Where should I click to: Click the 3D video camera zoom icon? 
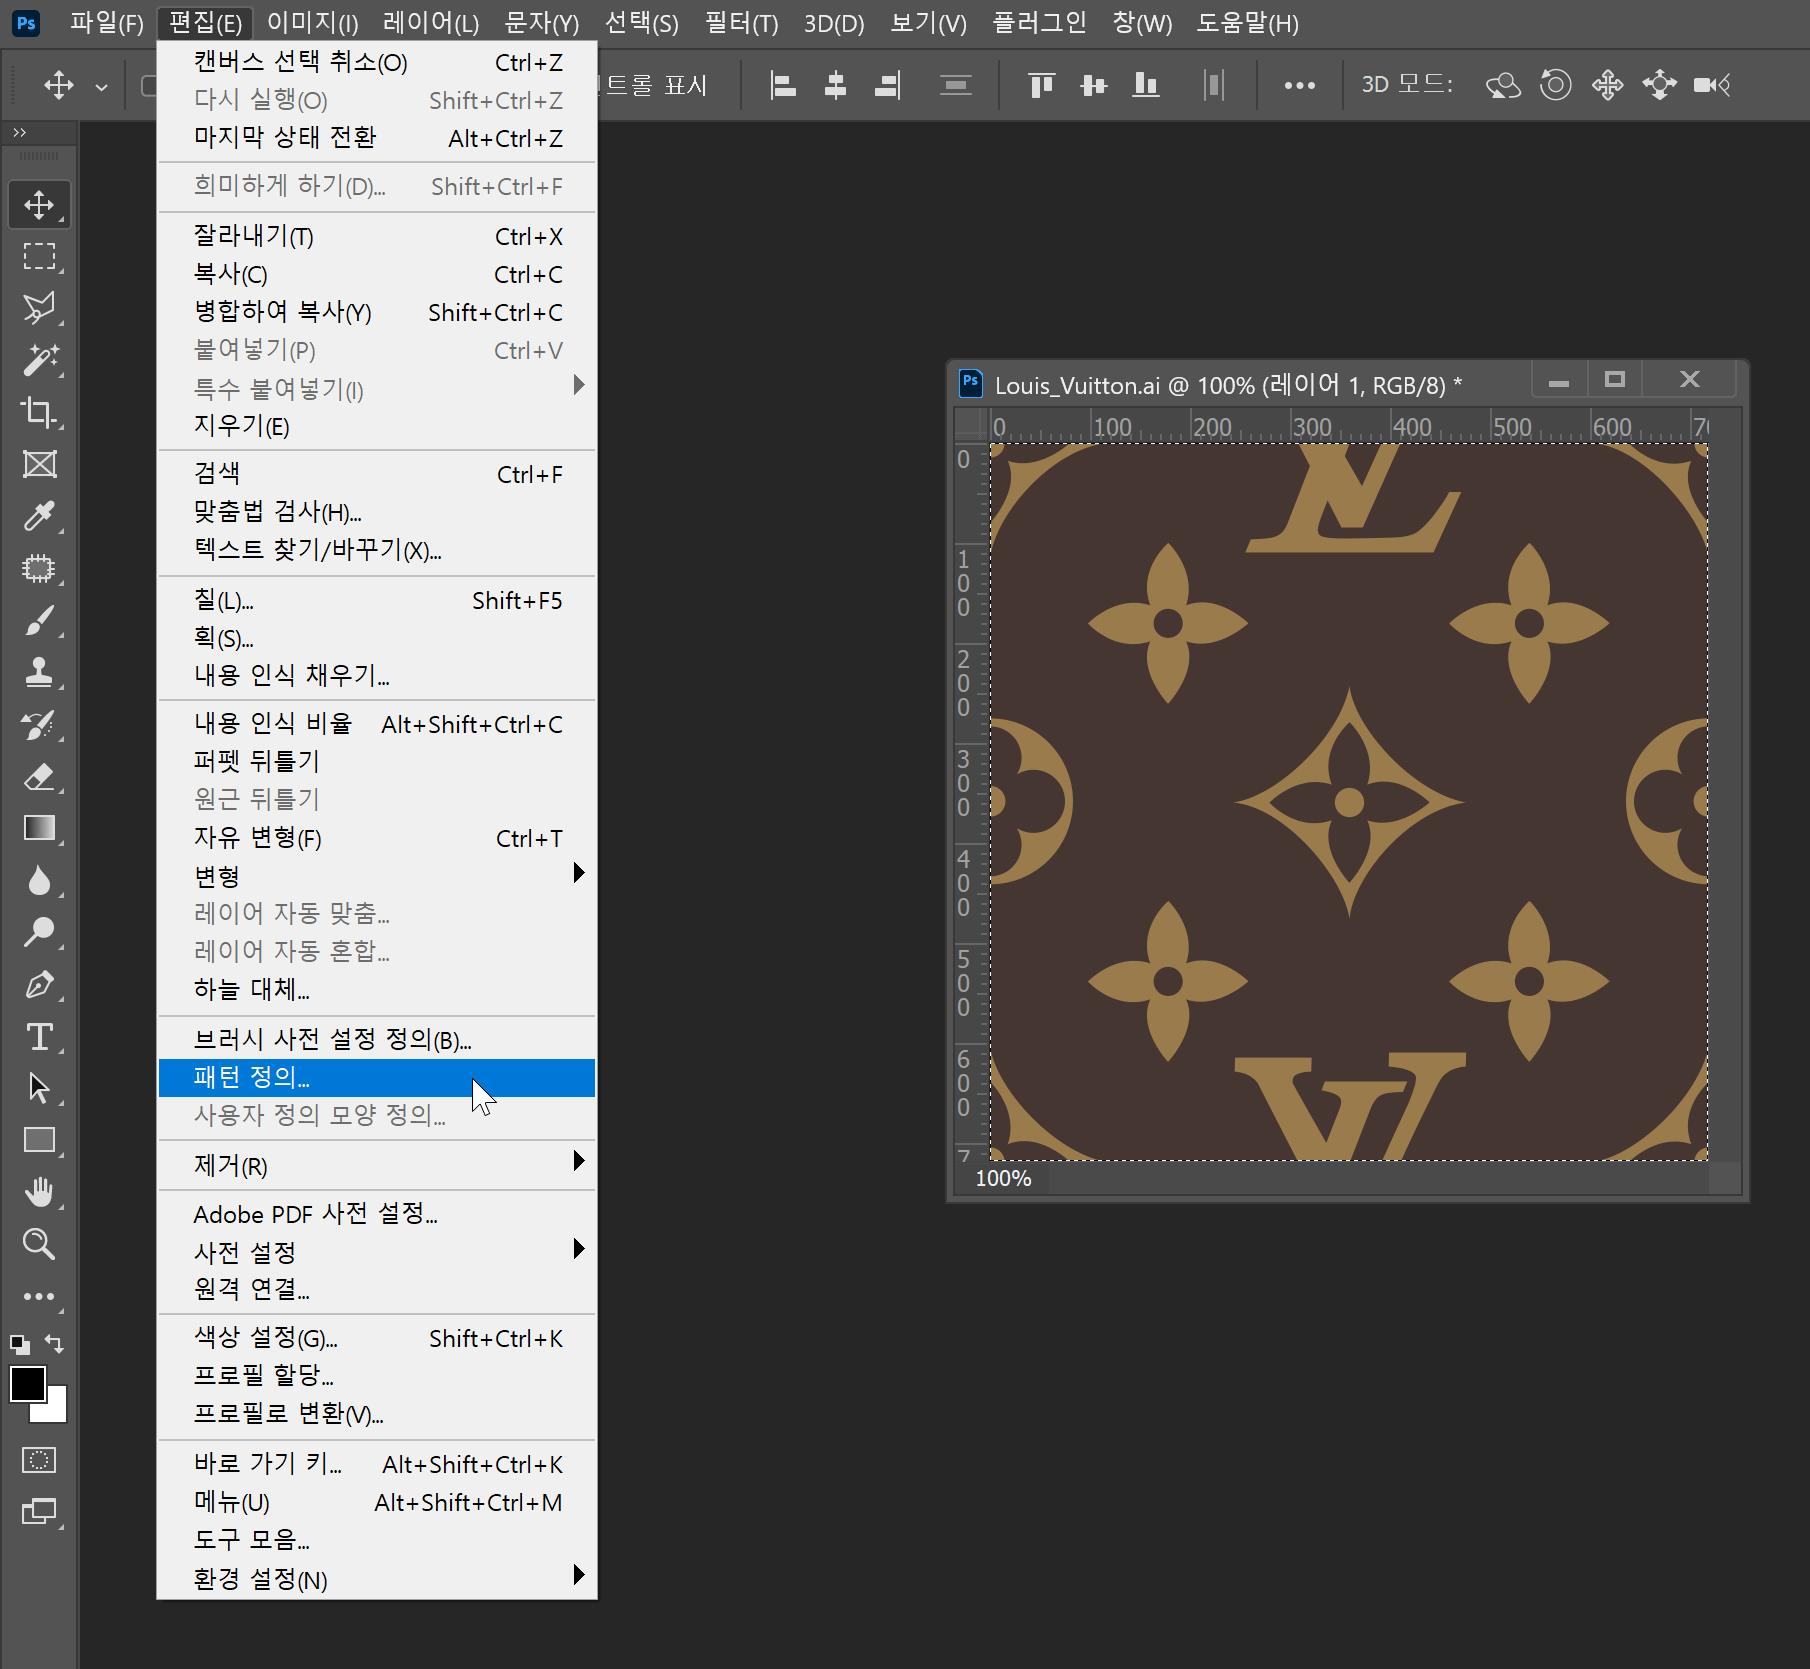1712,86
